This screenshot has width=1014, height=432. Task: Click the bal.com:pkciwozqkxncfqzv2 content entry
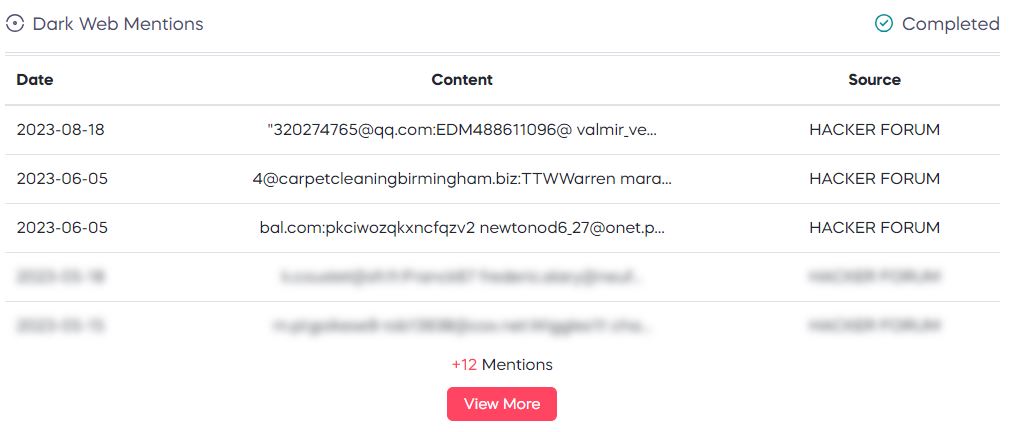coord(462,228)
